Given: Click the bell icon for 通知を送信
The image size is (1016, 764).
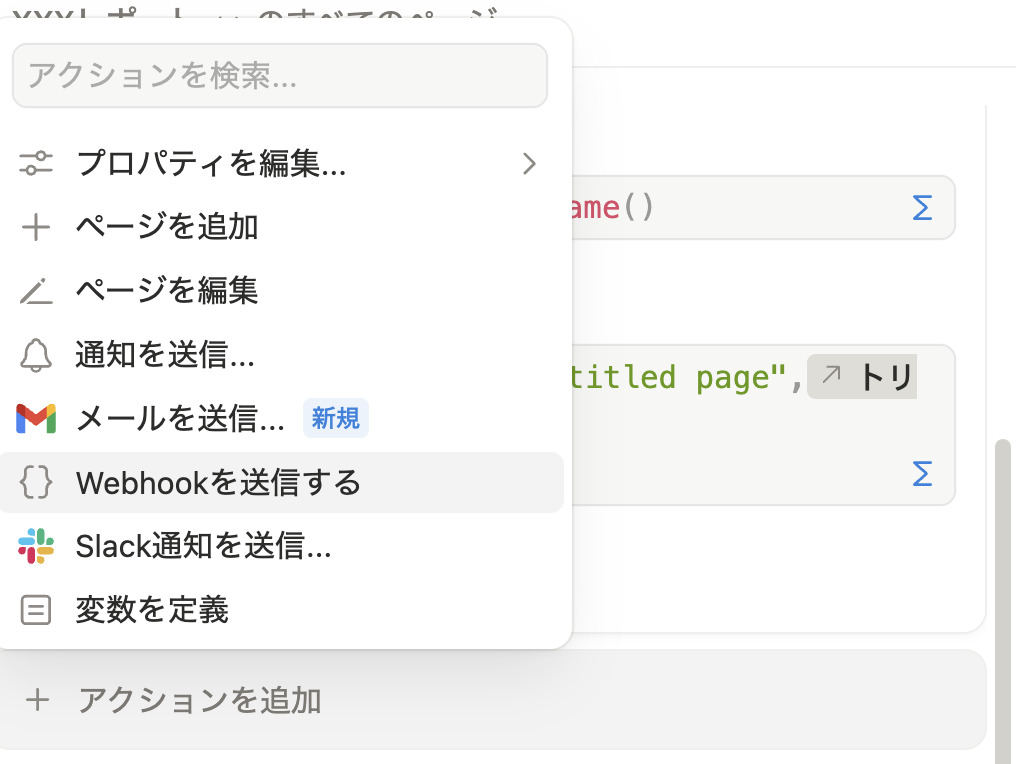Looking at the screenshot, I should pos(36,354).
